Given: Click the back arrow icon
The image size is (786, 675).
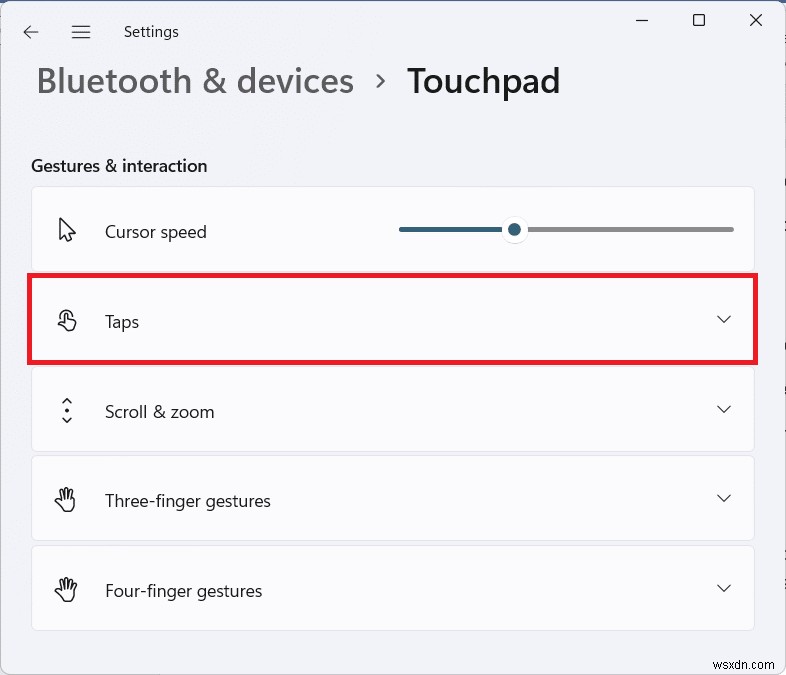Looking at the screenshot, I should coord(31,32).
